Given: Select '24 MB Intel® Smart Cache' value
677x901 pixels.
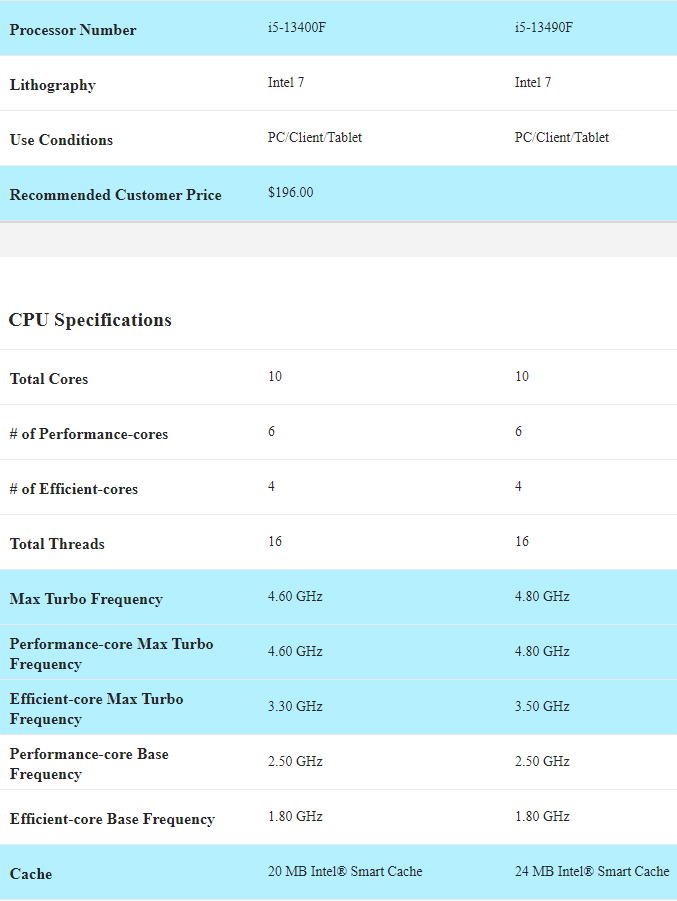Looking at the screenshot, I should tap(592, 872).
